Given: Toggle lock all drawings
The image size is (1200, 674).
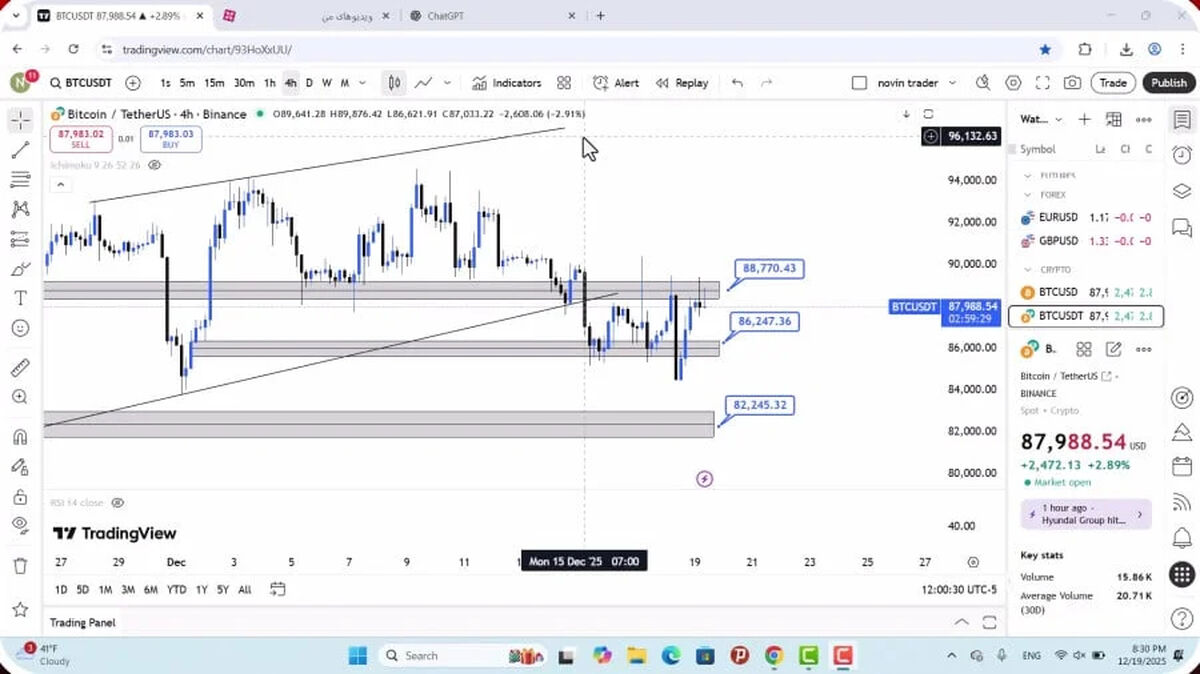Looking at the screenshot, I should tap(20, 496).
